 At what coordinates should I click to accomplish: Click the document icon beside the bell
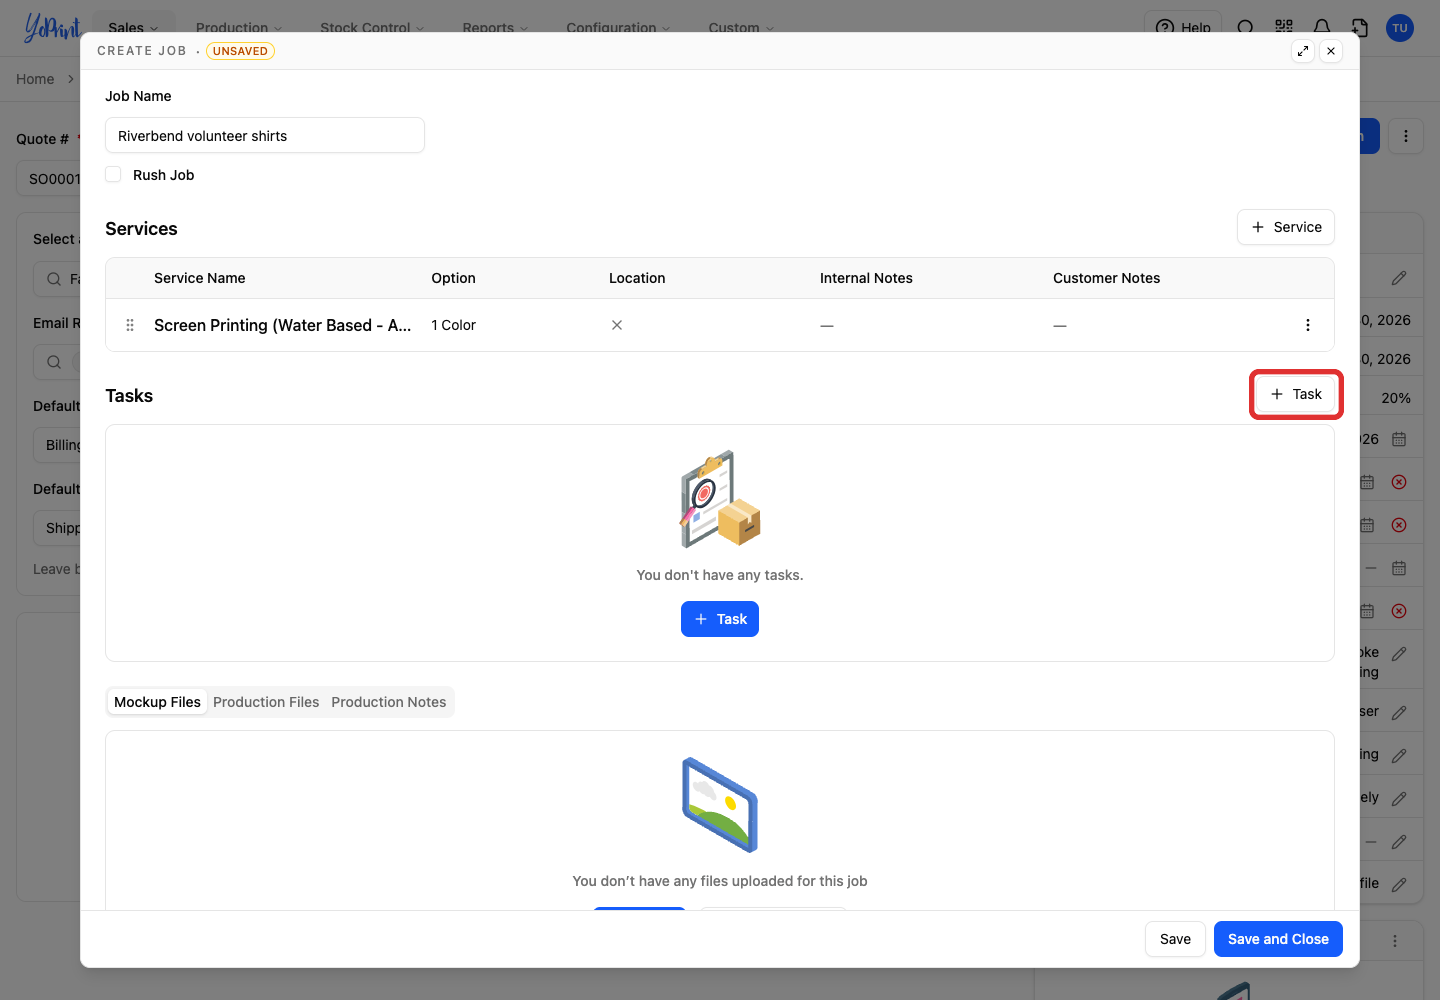pyautogui.click(x=1360, y=26)
